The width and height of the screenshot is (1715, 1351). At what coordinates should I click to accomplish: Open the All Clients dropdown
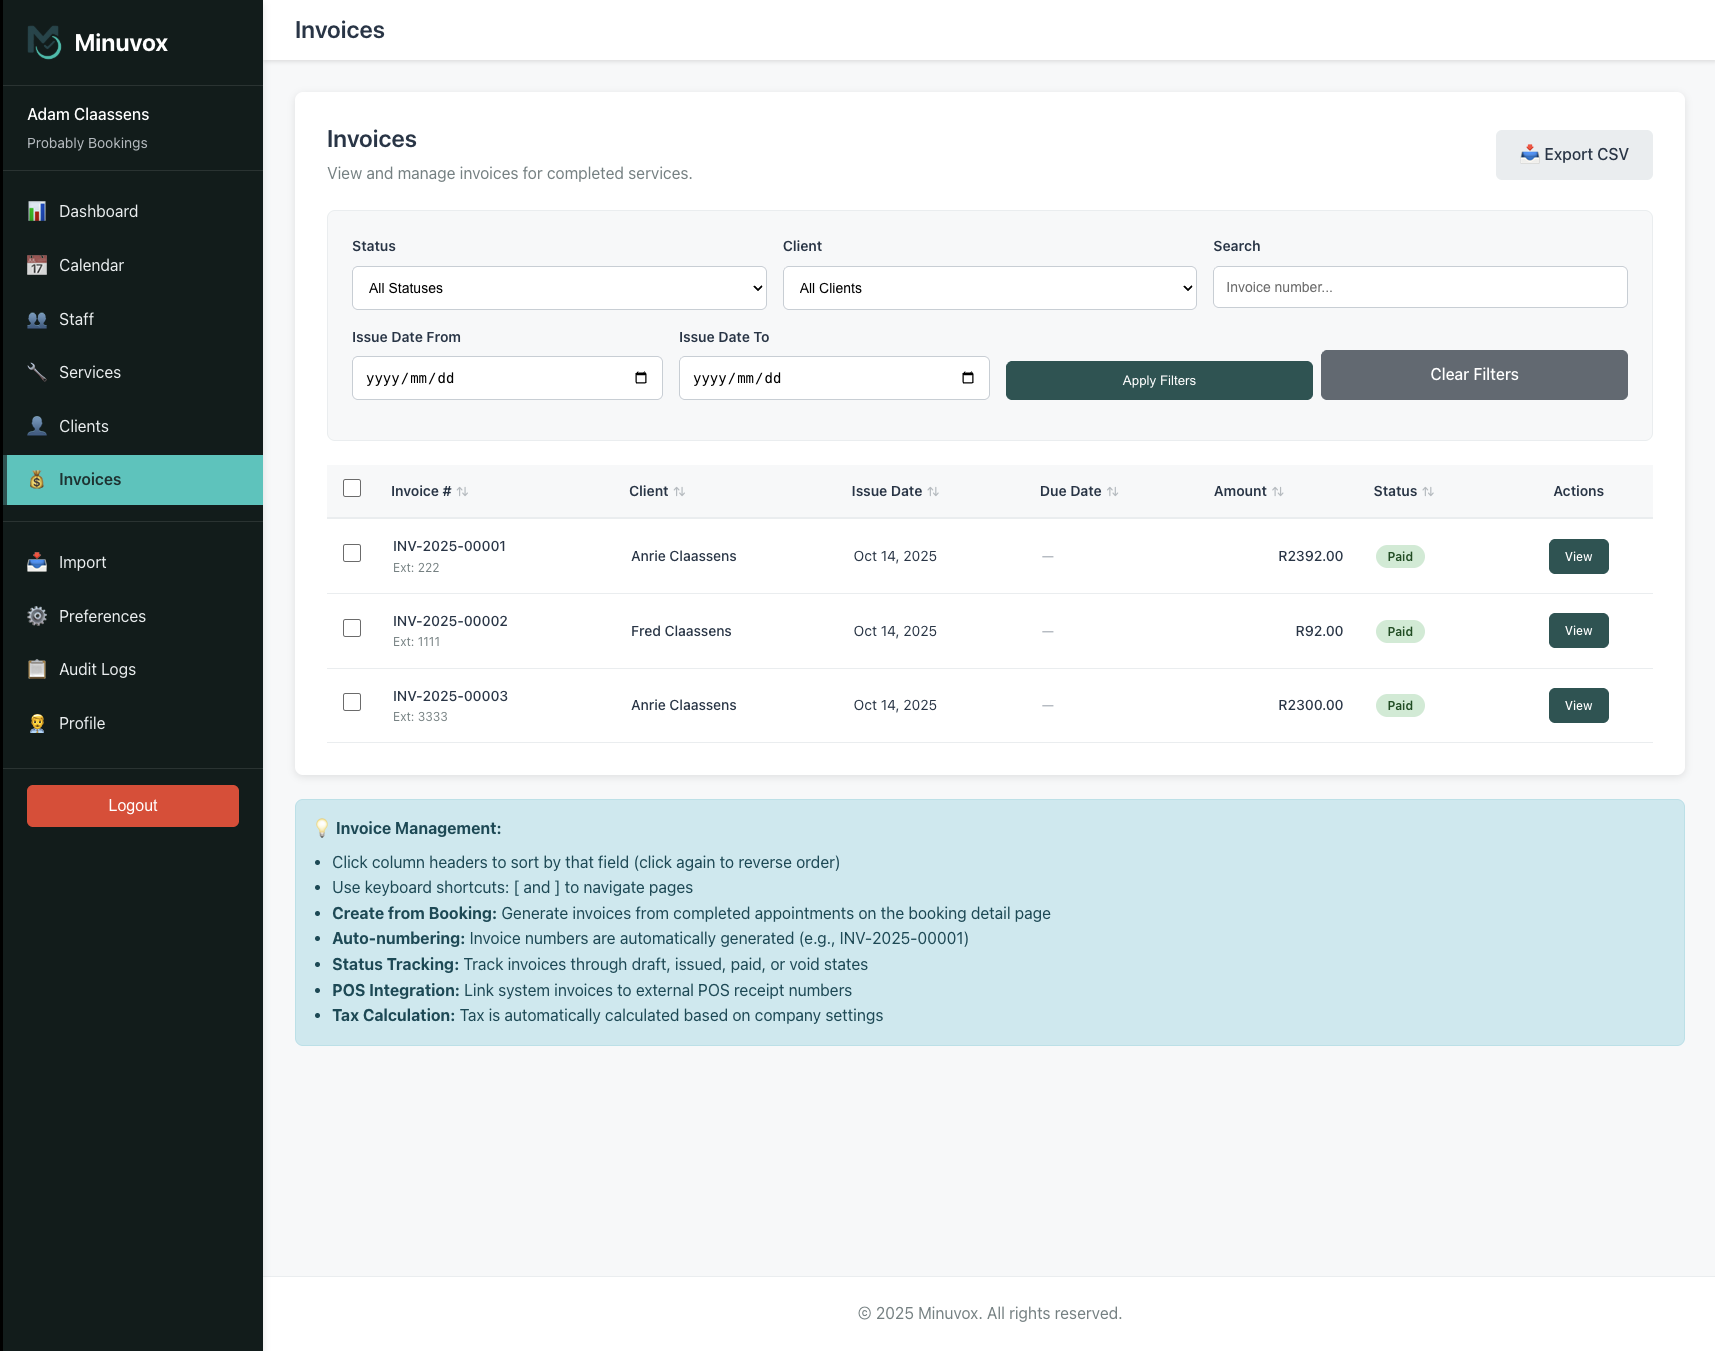tap(989, 288)
